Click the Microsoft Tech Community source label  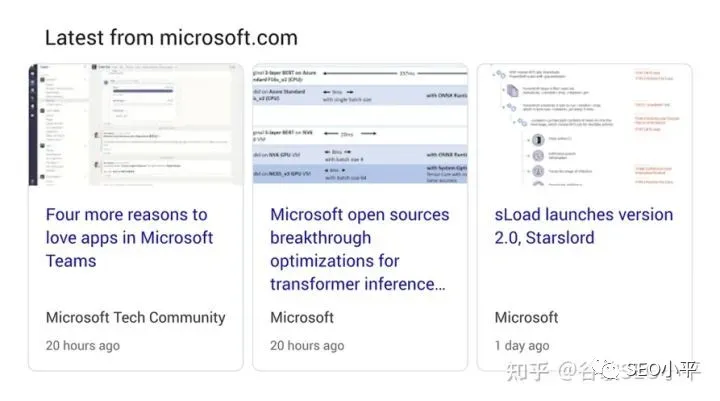[135, 317]
